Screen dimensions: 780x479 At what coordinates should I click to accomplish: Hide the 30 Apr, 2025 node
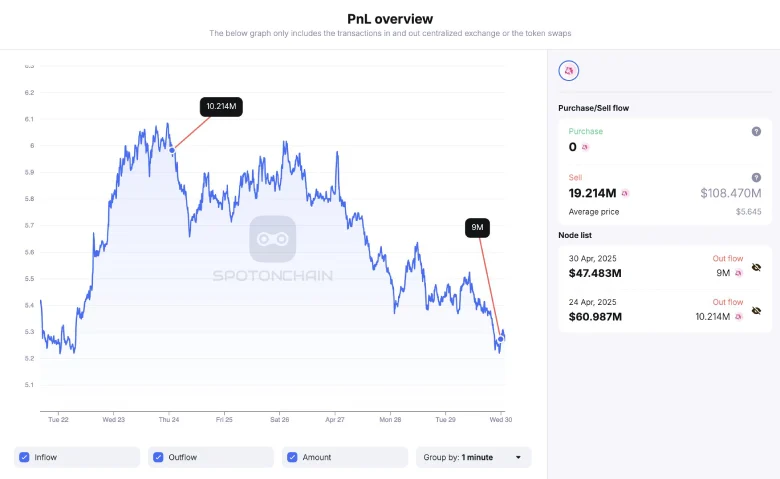[757, 267]
